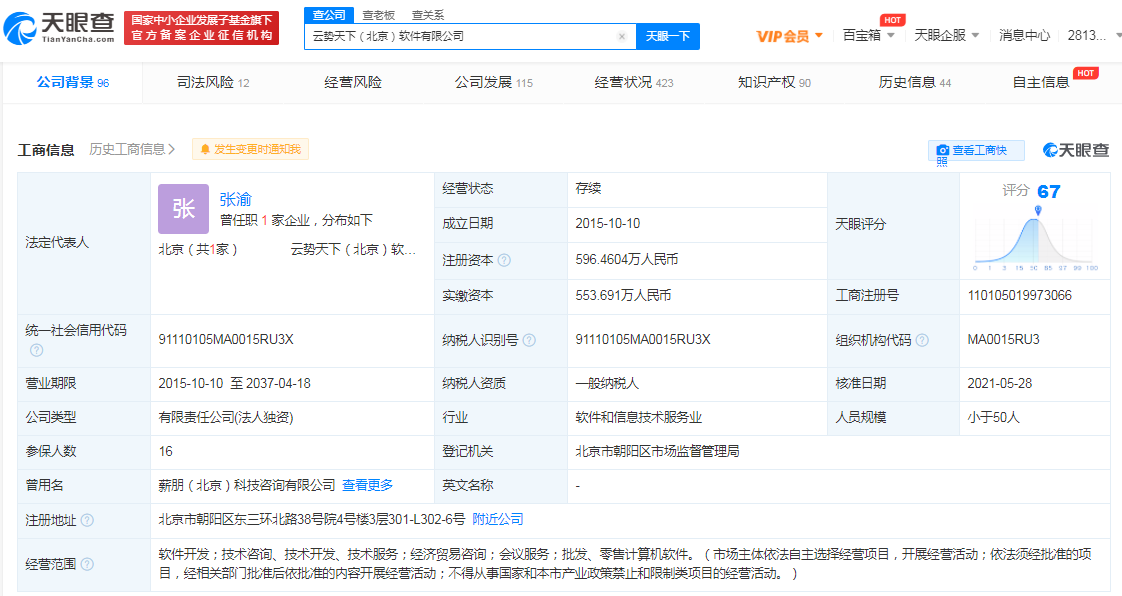Open the 公司发展 tab
Screen dimensions: 1122x596
point(494,82)
